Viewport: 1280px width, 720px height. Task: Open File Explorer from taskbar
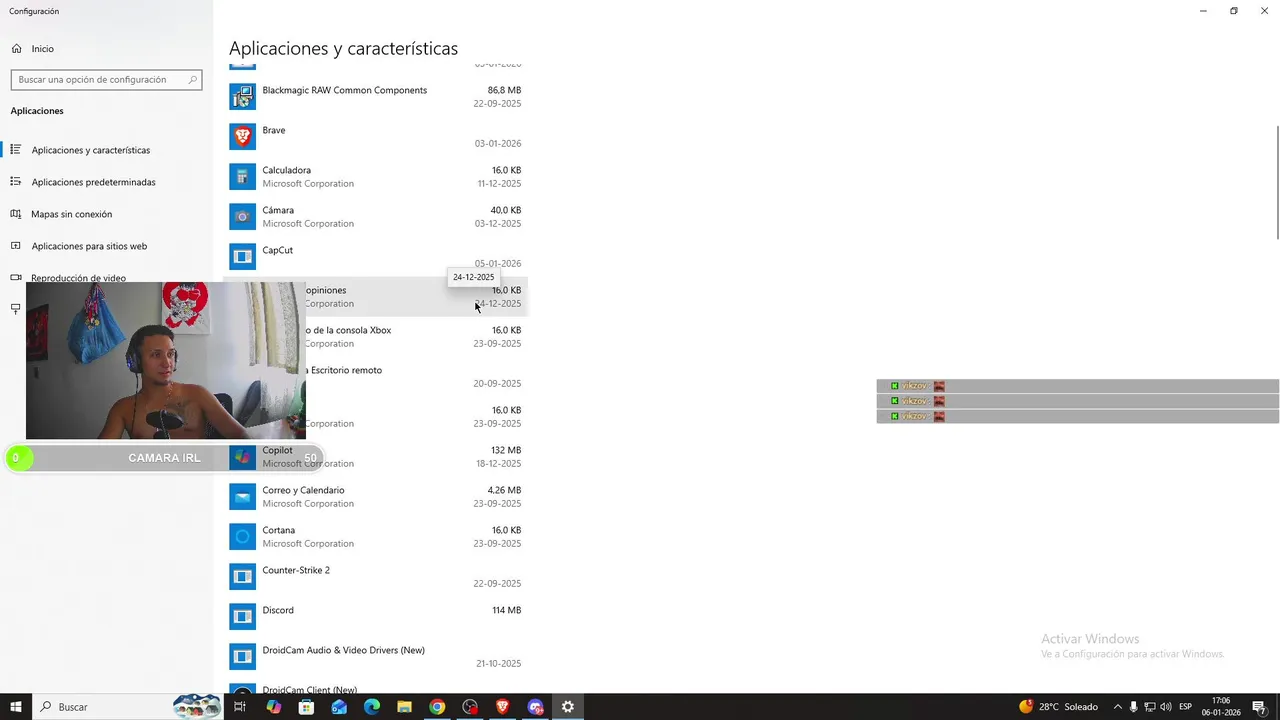click(x=404, y=707)
